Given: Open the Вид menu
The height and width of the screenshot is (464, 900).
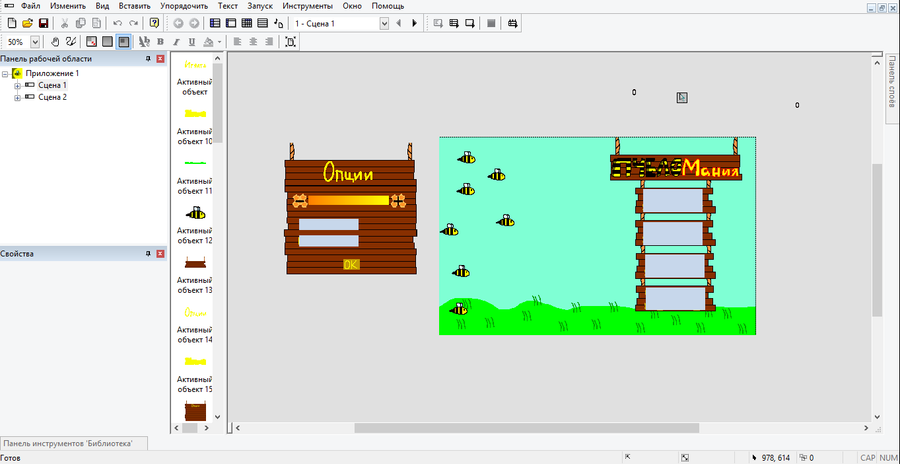Looking at the screenshot, I should coord(102,6).
